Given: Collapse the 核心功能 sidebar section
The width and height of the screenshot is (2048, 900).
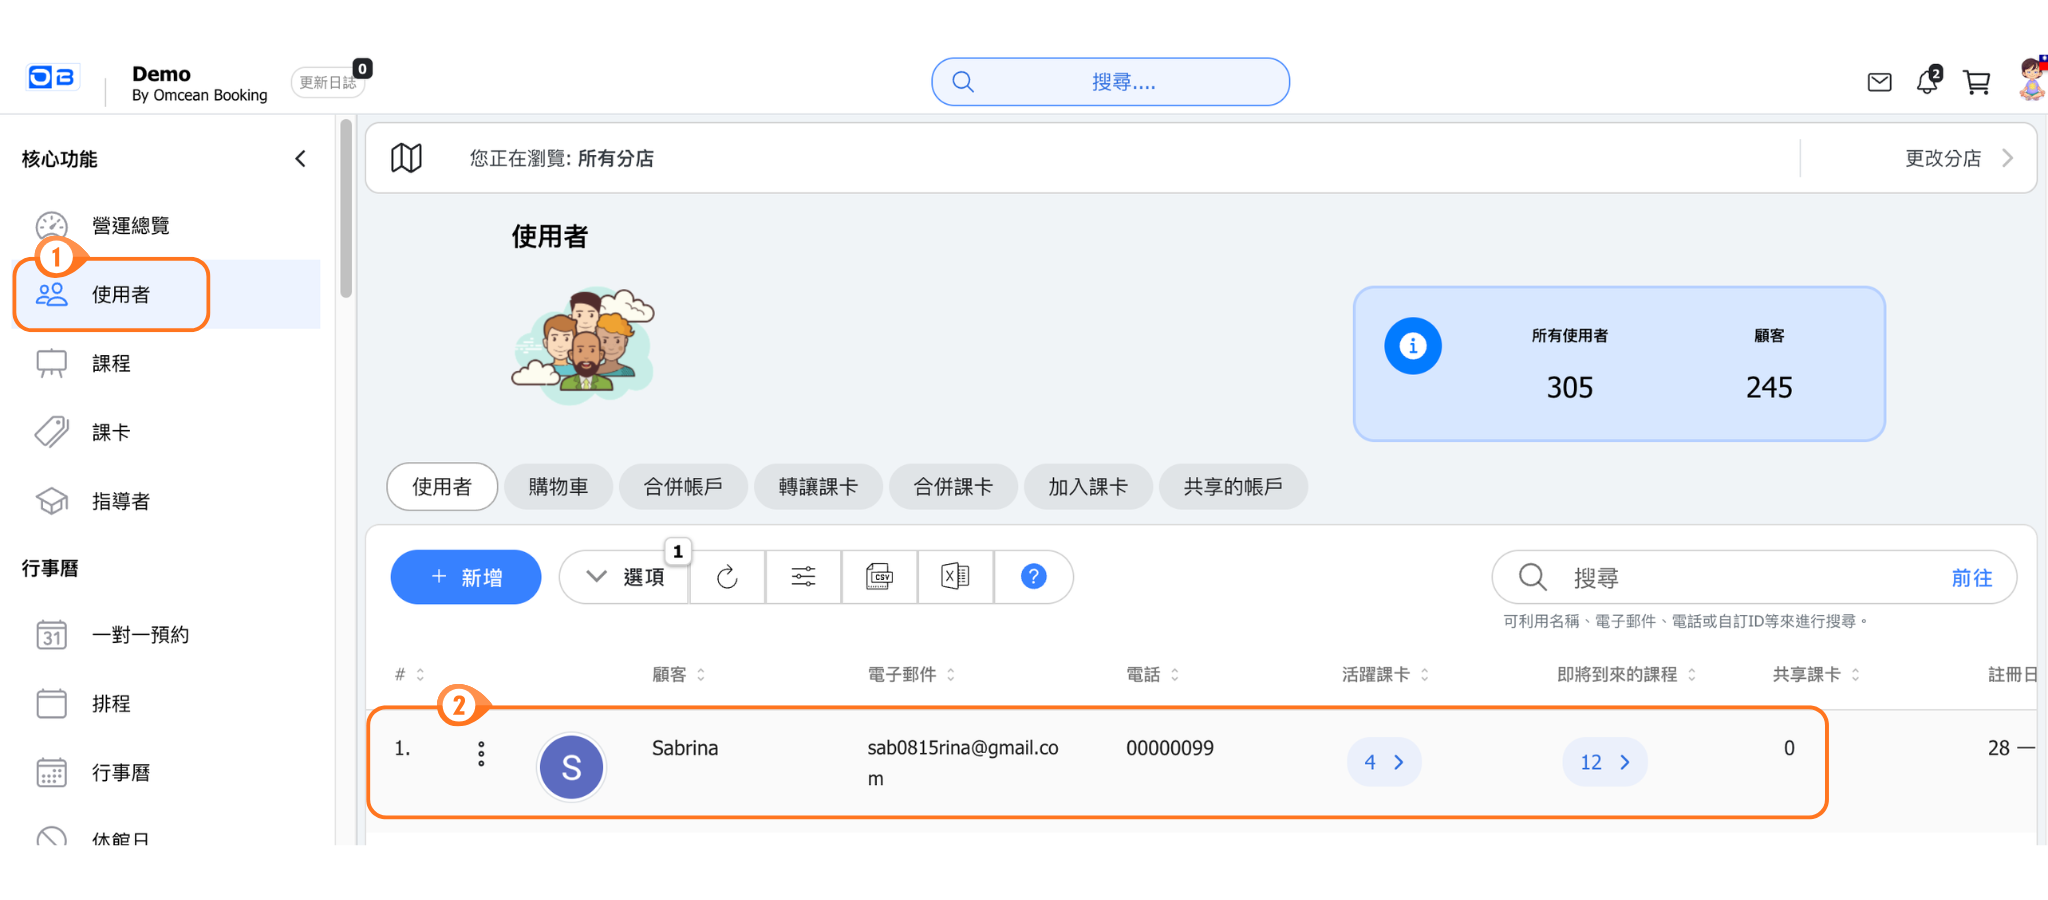Looking at the screenshot, I should tap(300, 159).
